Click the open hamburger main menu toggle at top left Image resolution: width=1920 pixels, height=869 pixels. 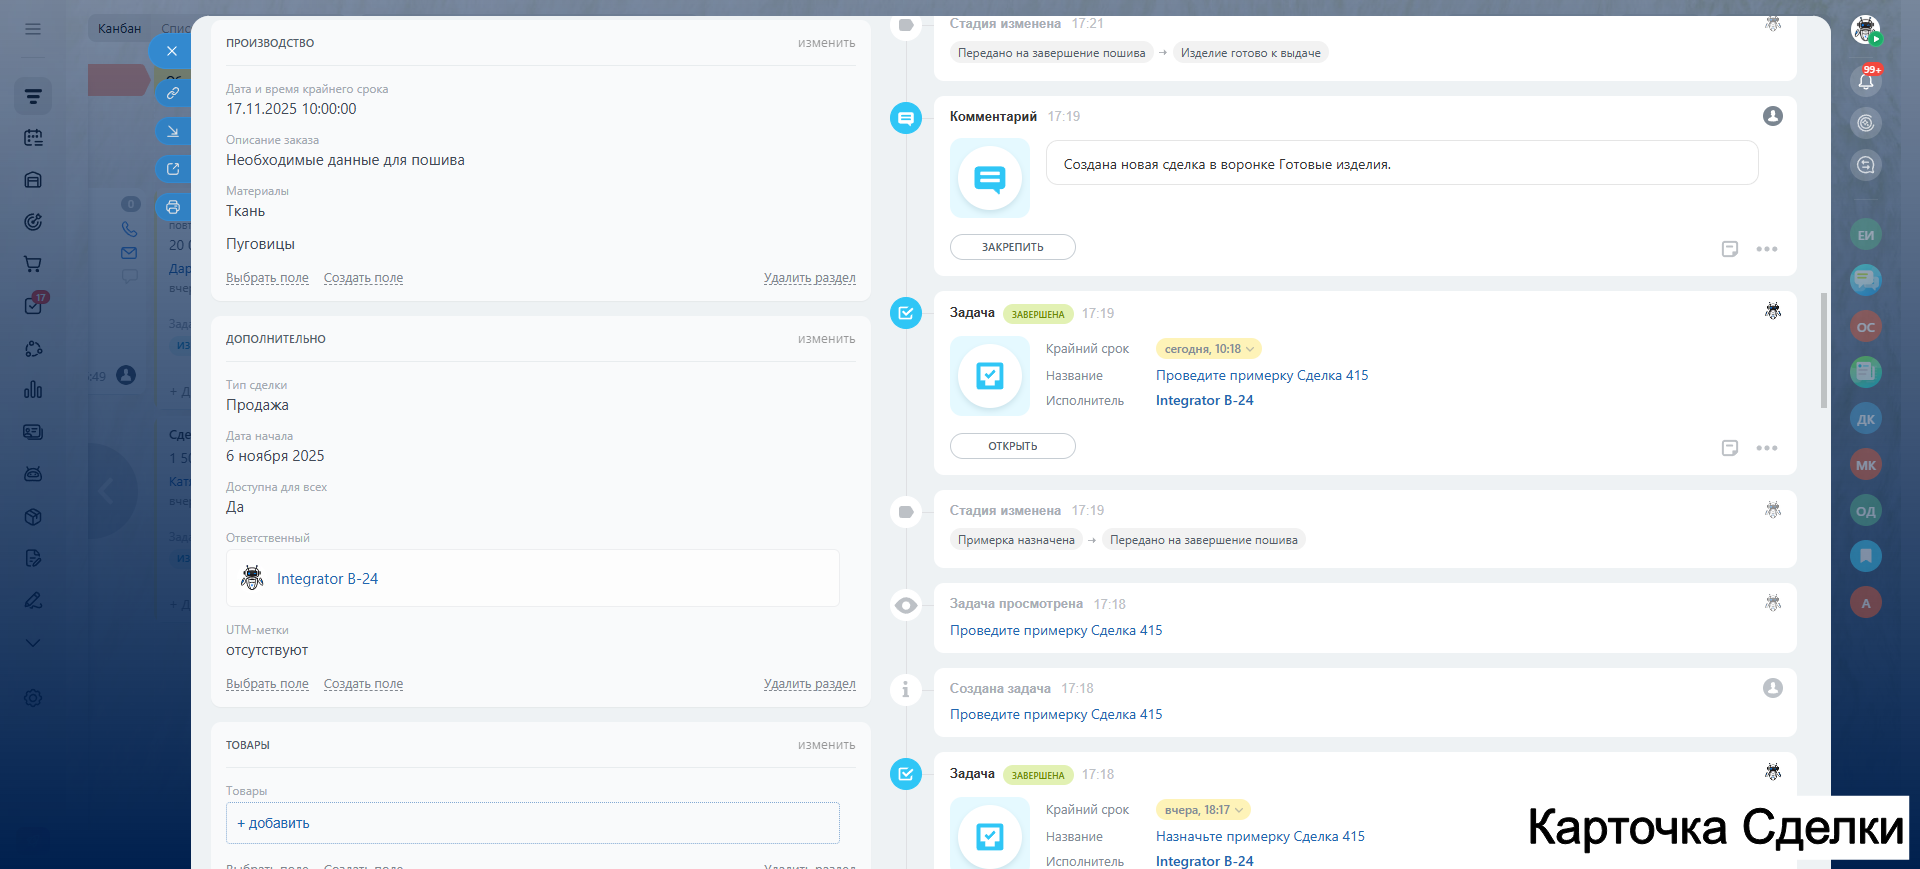33,29
